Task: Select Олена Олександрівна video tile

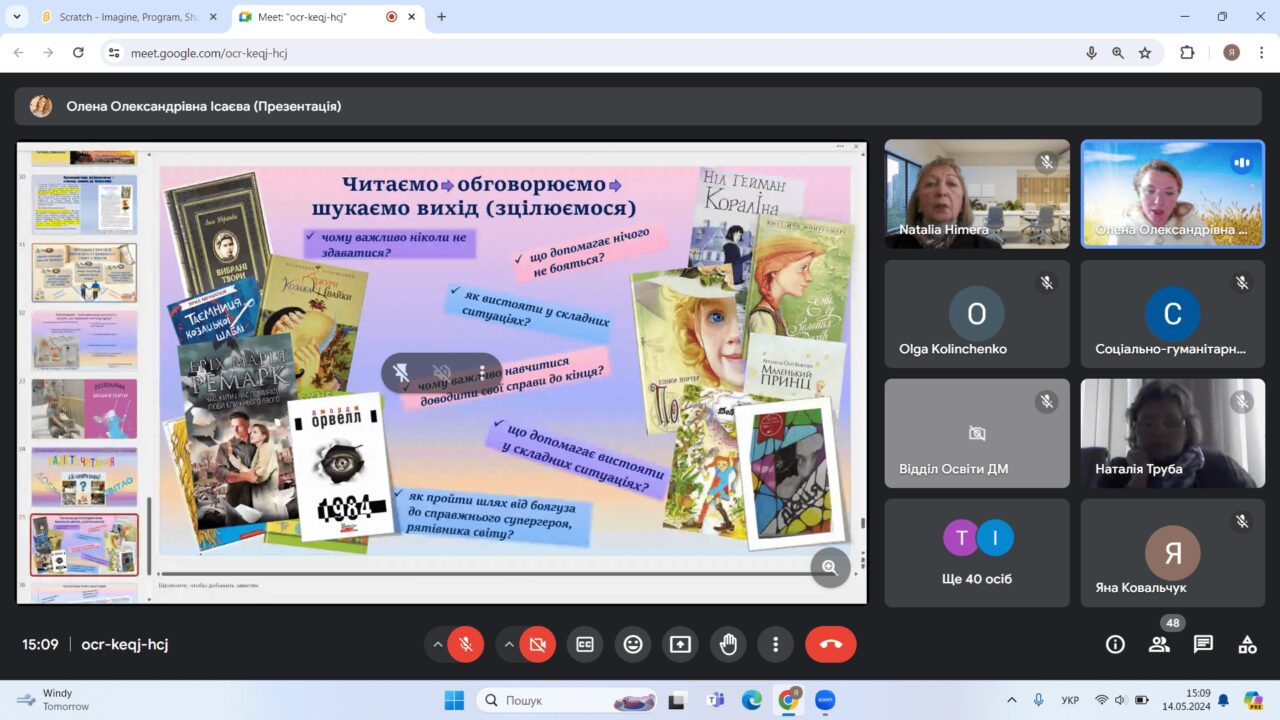Action: coord(1173,194)
